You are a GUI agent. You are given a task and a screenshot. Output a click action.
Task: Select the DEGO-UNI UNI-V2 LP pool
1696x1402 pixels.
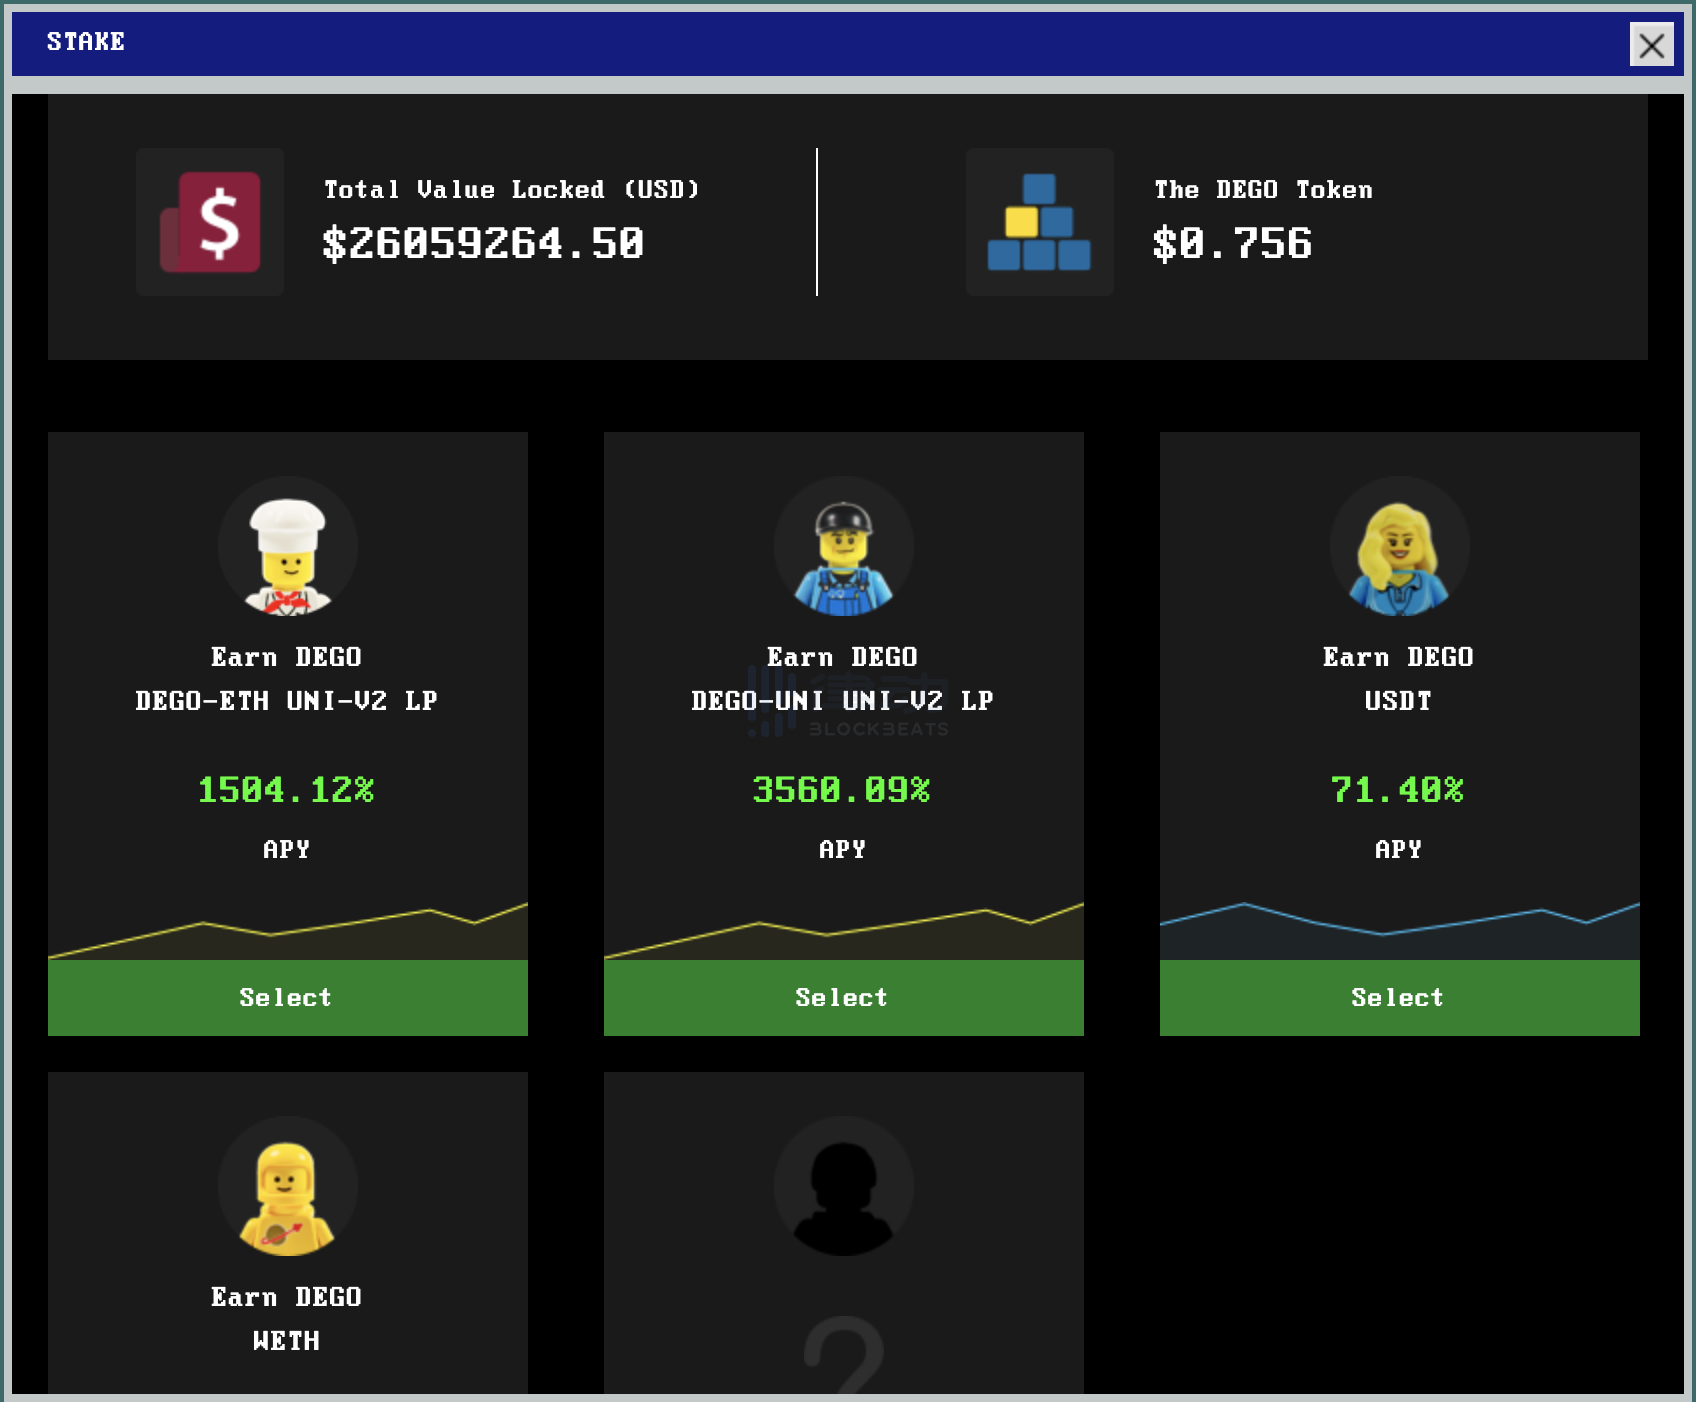pos(843,997)
